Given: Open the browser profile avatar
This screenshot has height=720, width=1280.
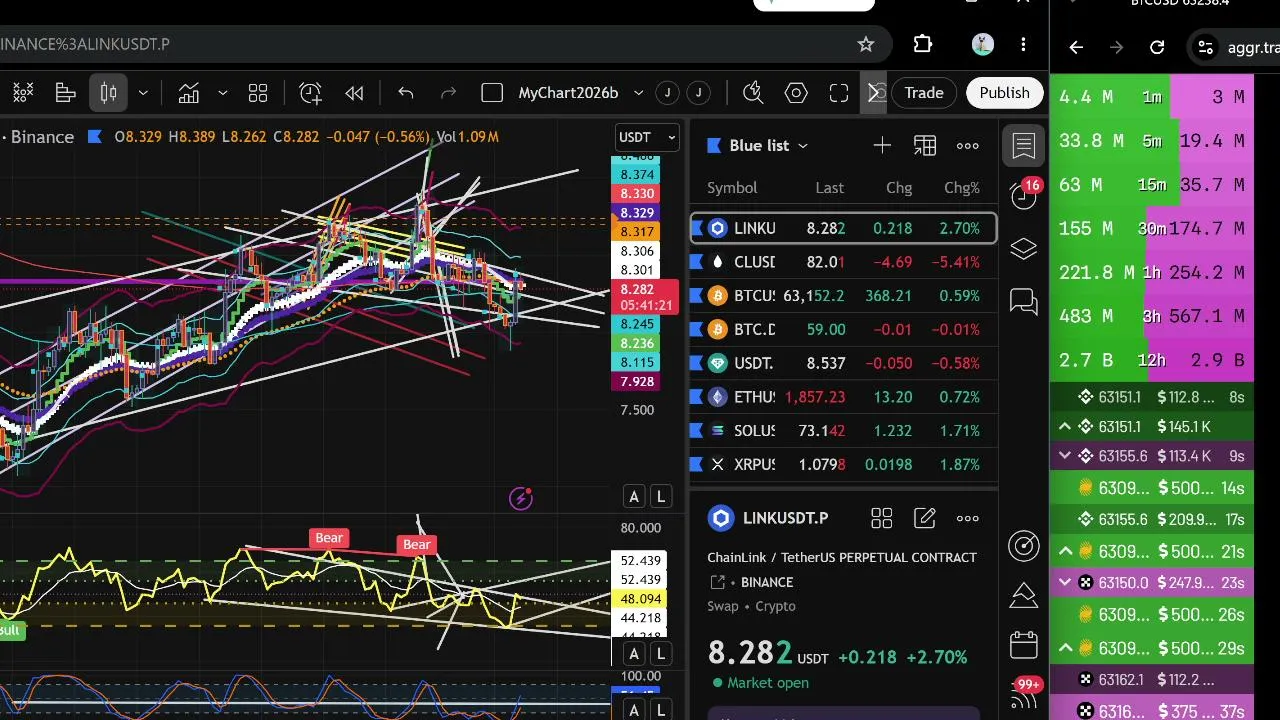Looking at the screenshot, I should pyautogui.click(x=982, y=44).
